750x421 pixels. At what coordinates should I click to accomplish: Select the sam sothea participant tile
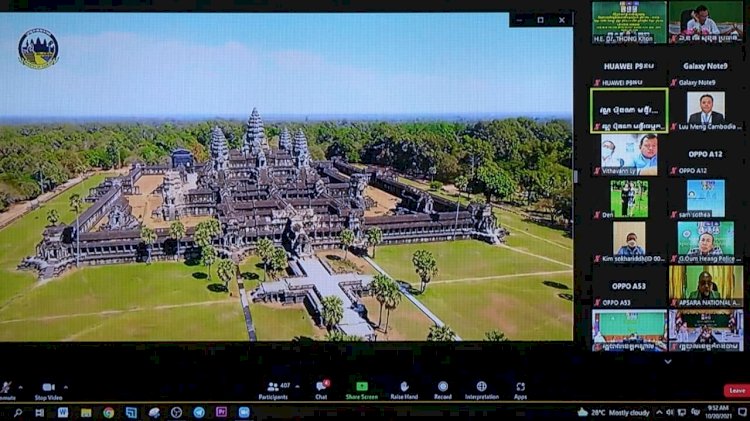coord(706,199)
